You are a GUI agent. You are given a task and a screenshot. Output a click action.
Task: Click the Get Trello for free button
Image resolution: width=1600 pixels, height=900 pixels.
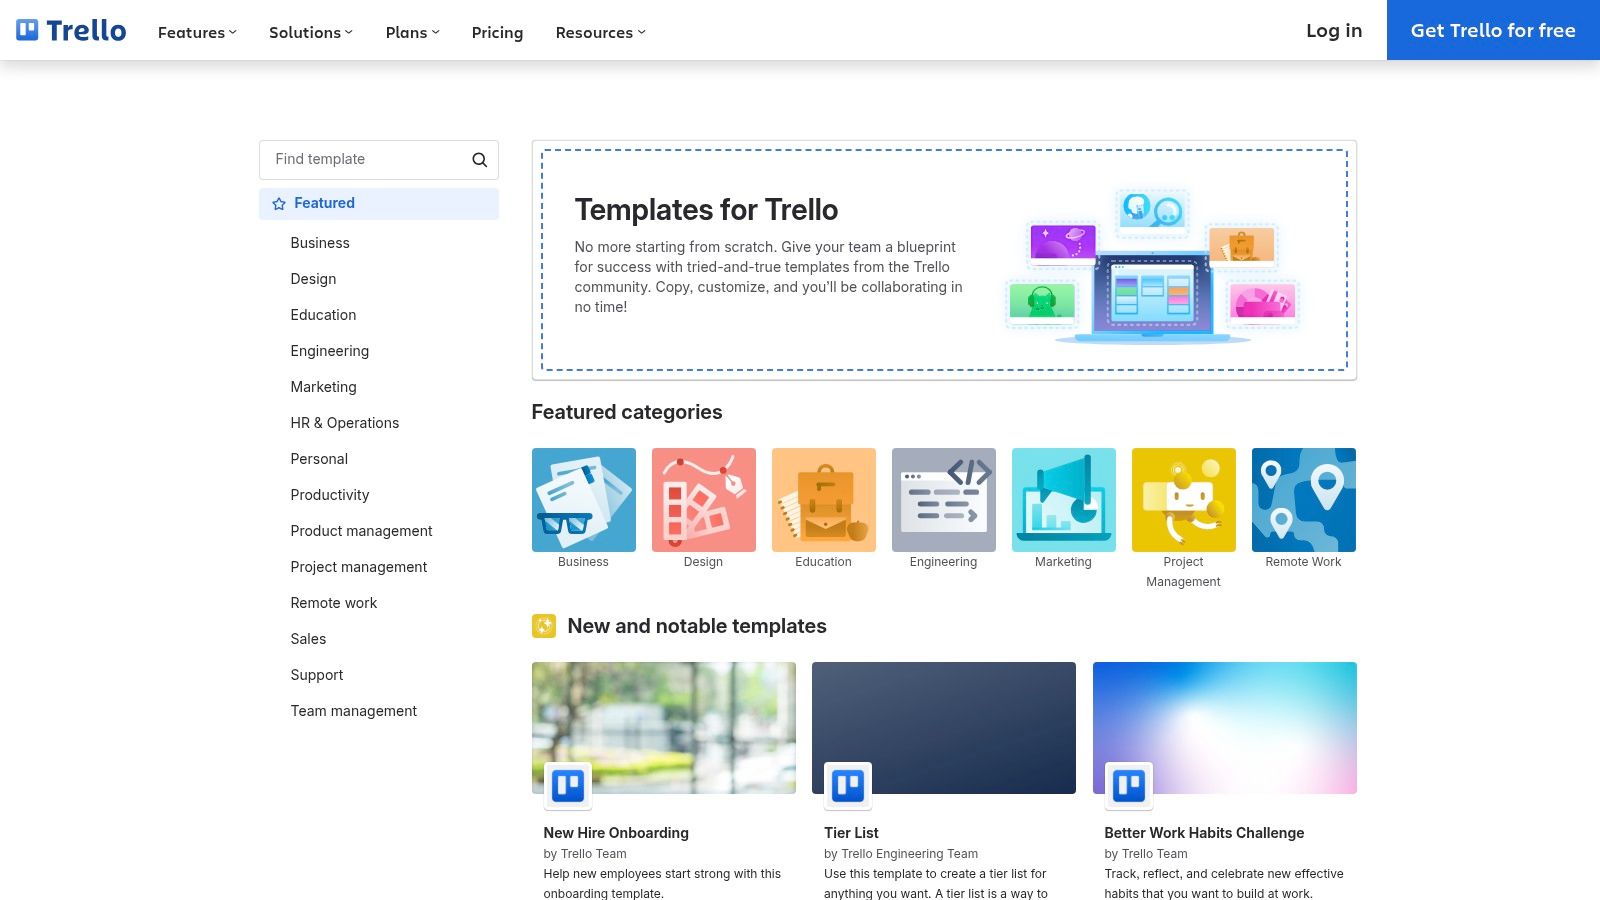pos(1492,30)
